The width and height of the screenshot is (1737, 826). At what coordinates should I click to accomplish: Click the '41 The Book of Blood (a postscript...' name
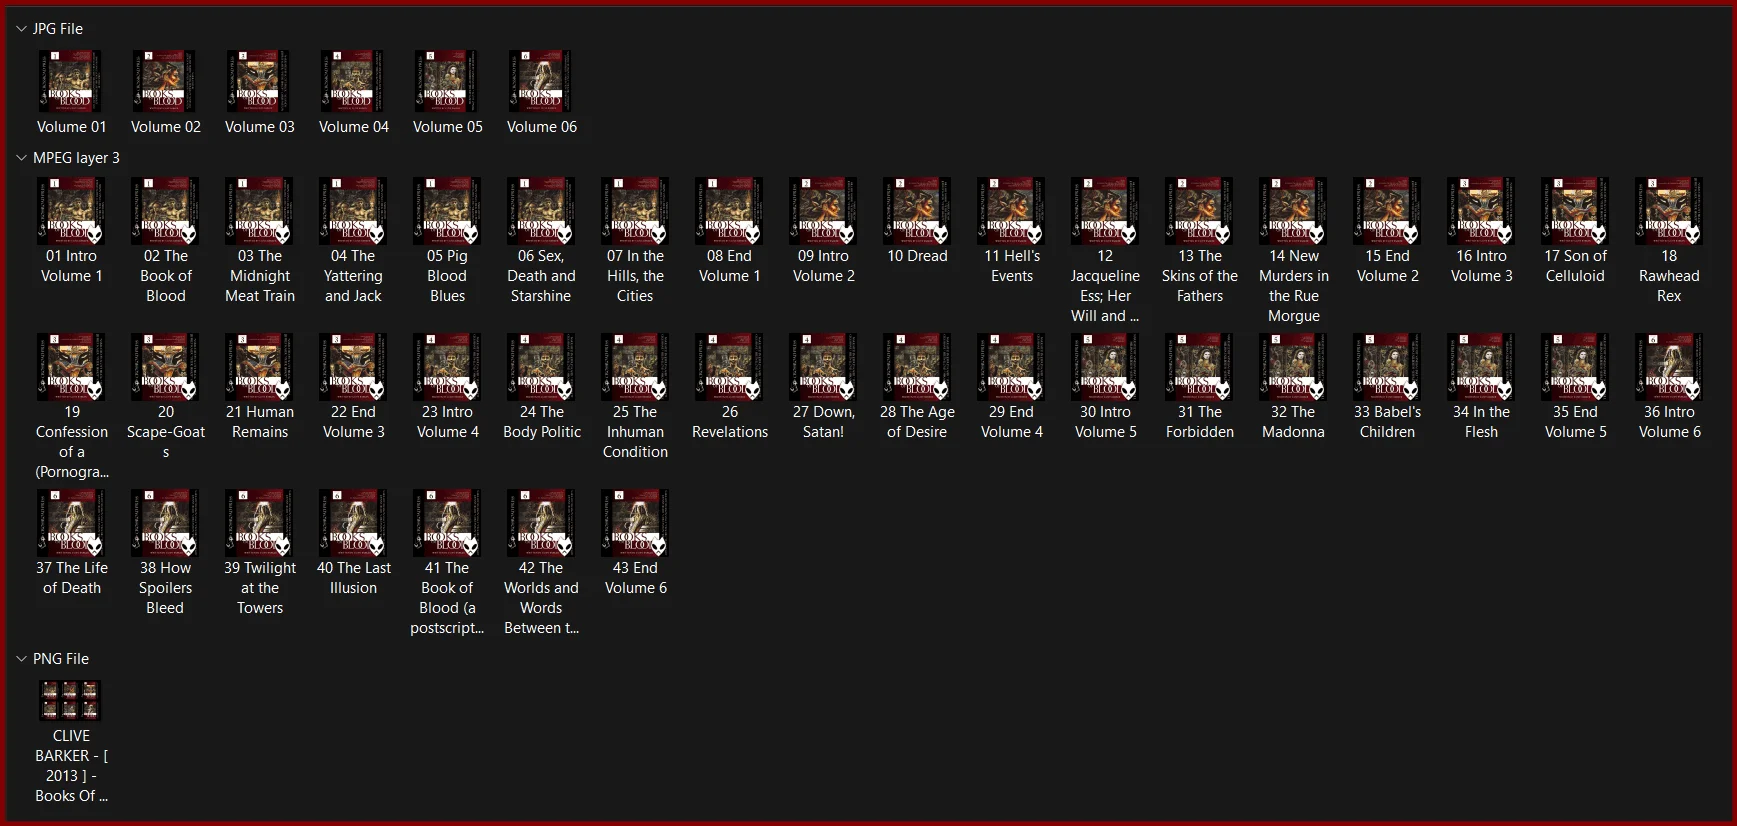click(447, 598)
